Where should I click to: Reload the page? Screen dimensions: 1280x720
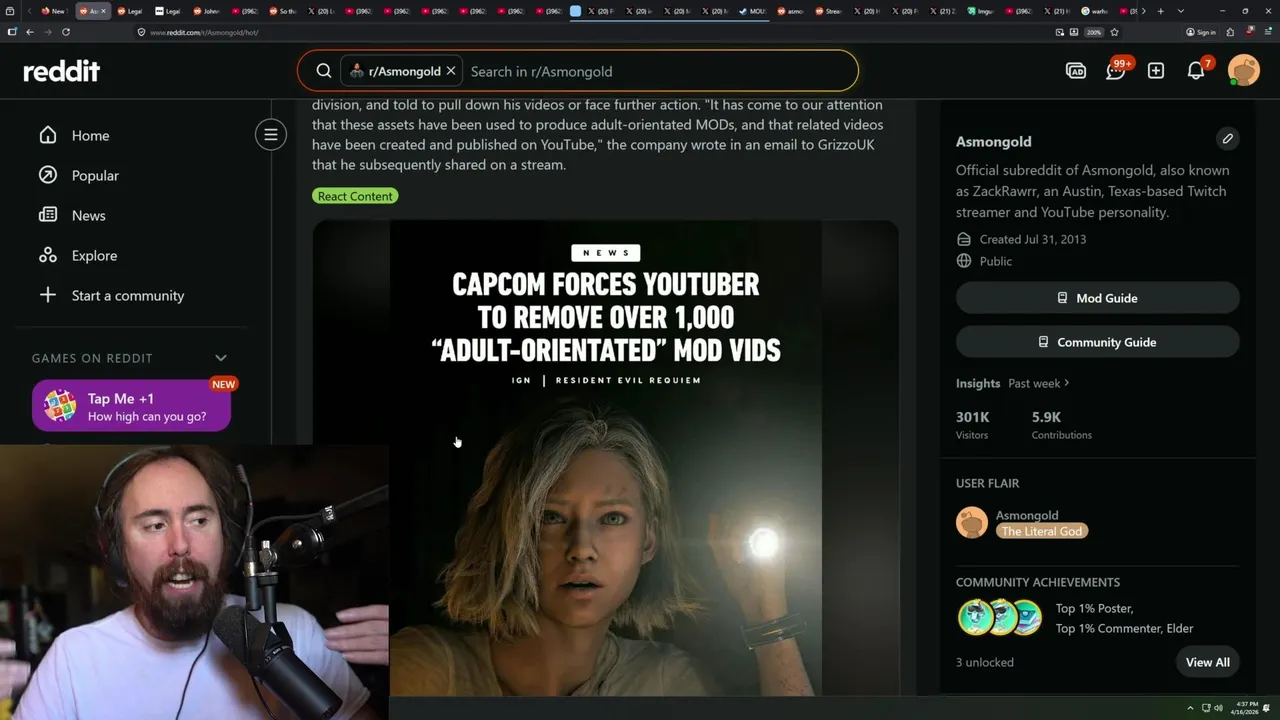pos(66,32)
